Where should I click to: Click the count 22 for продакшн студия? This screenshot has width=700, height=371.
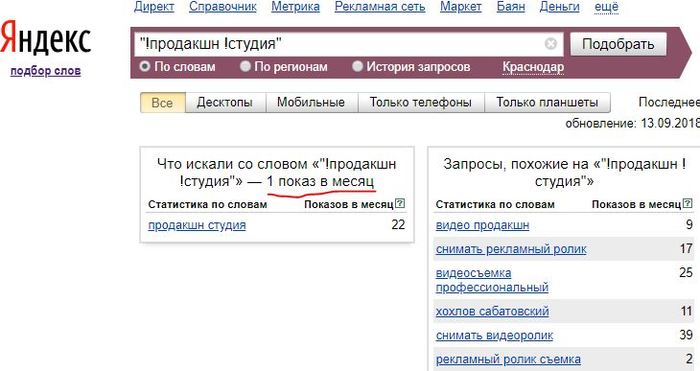pyautogui.click(x=398, y=225)
